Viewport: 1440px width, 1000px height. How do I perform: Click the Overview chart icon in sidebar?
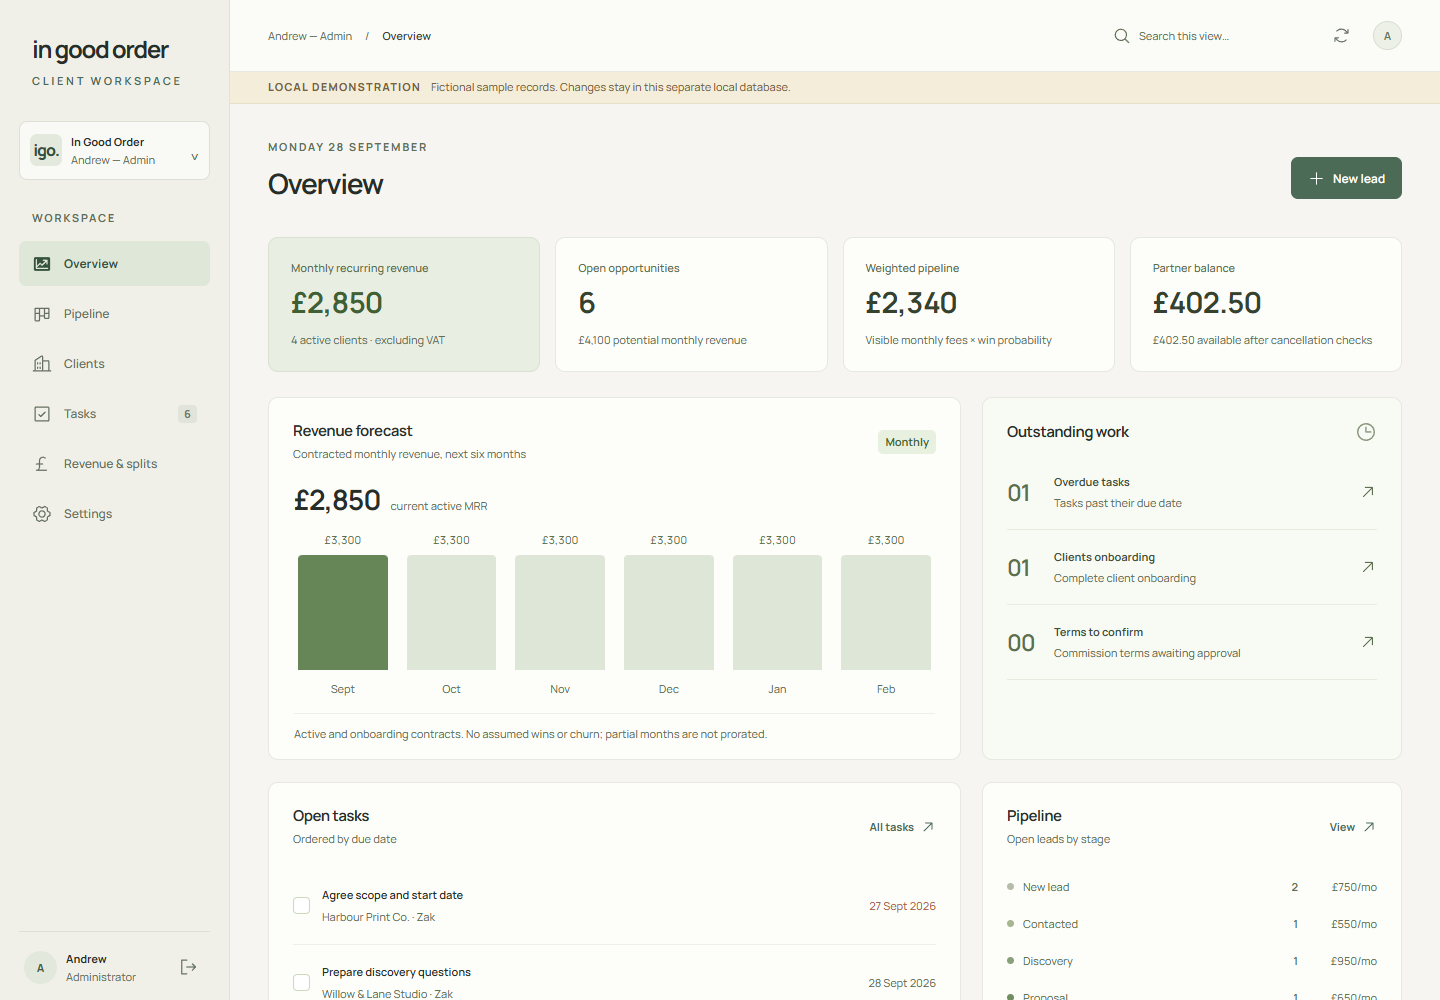(x=42, y=264)
